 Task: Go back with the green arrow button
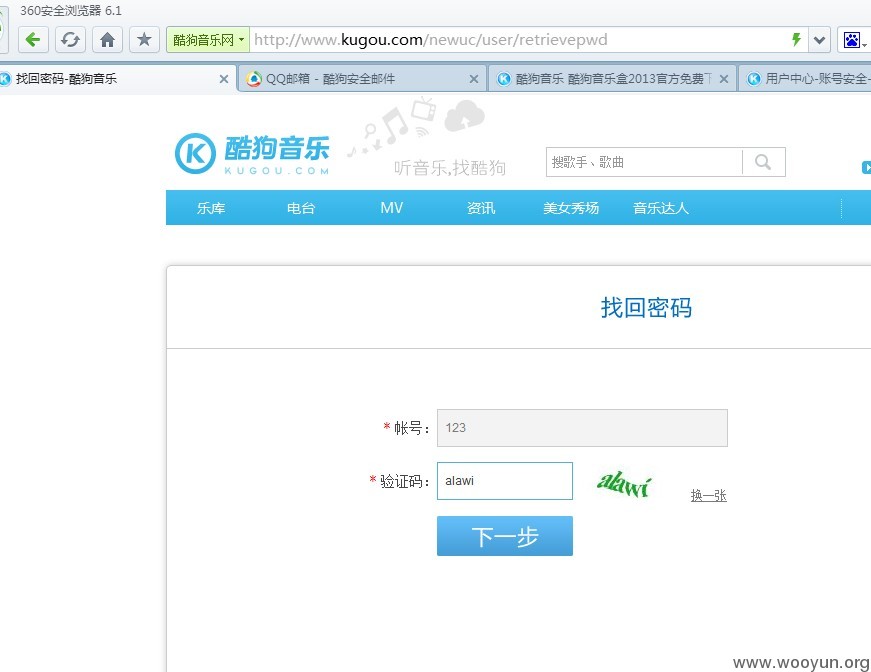[33, 39]
